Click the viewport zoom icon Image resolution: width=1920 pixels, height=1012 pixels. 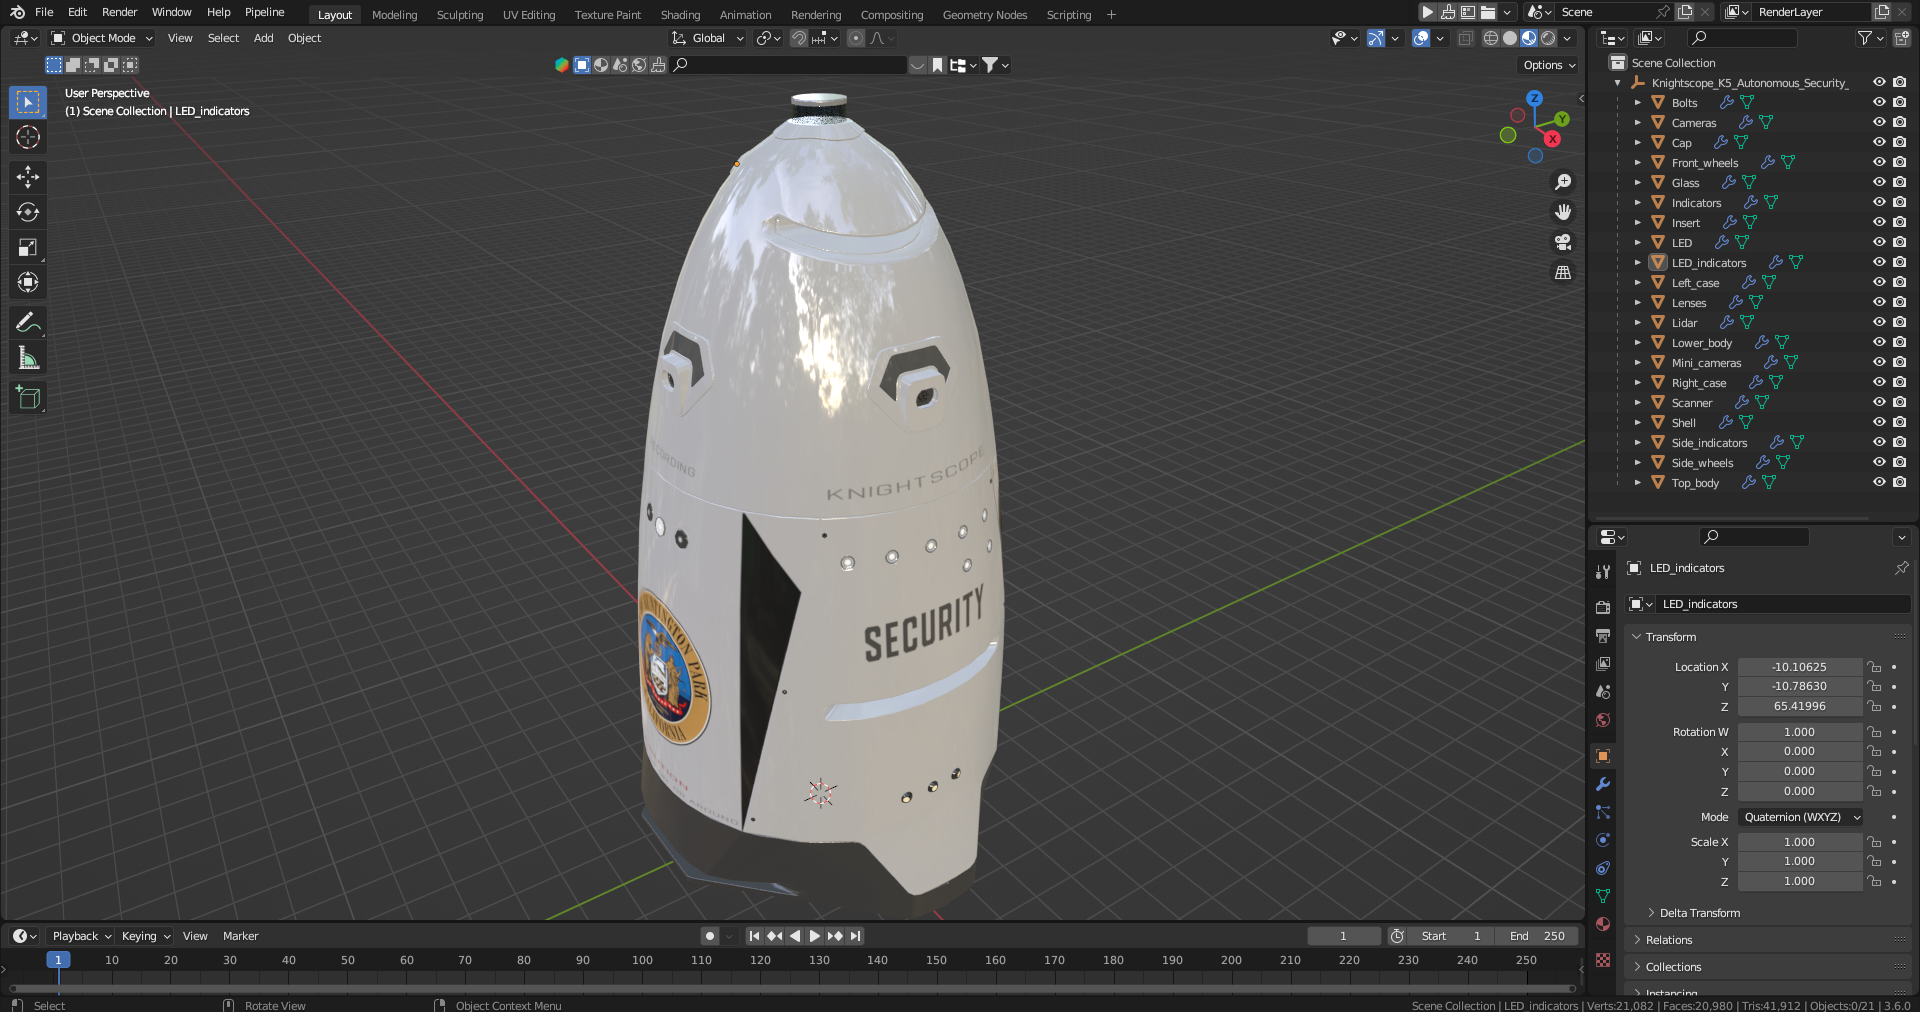point(1563,182)
